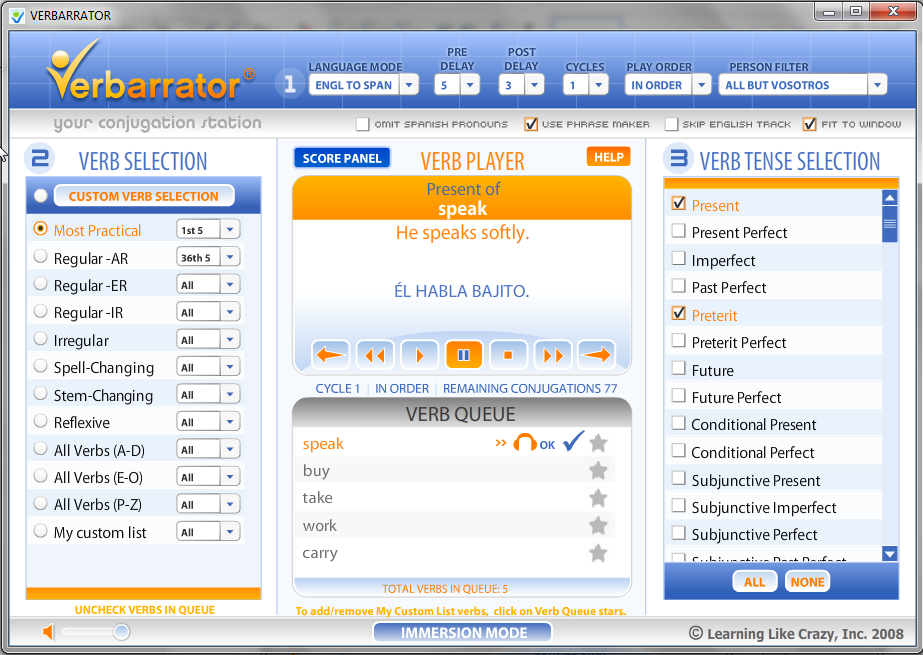Screen dimensions: 923x655
Task: Click NONE to clear tenses
Action: pyautogui.click(x=807, y=581)
